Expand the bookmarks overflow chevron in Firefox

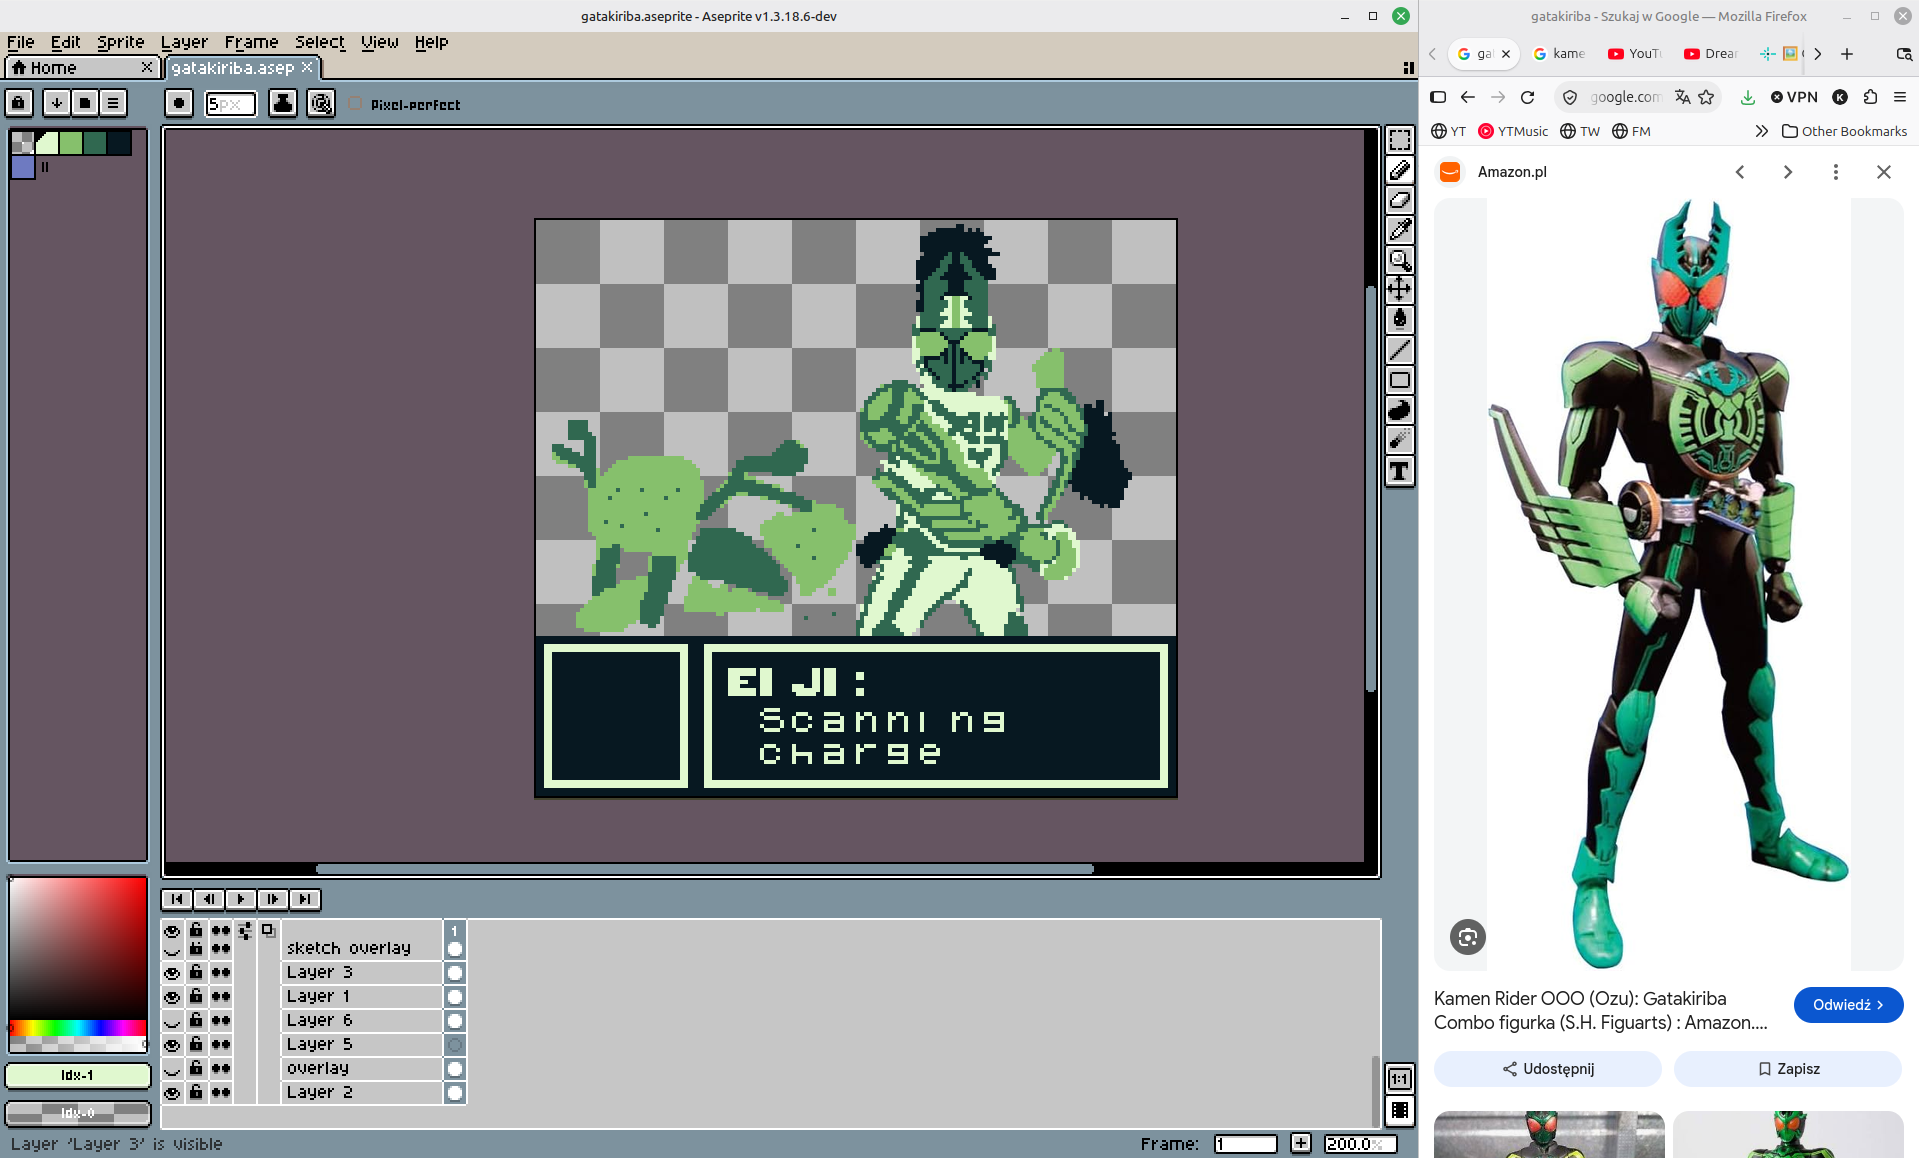(1761, 131)
